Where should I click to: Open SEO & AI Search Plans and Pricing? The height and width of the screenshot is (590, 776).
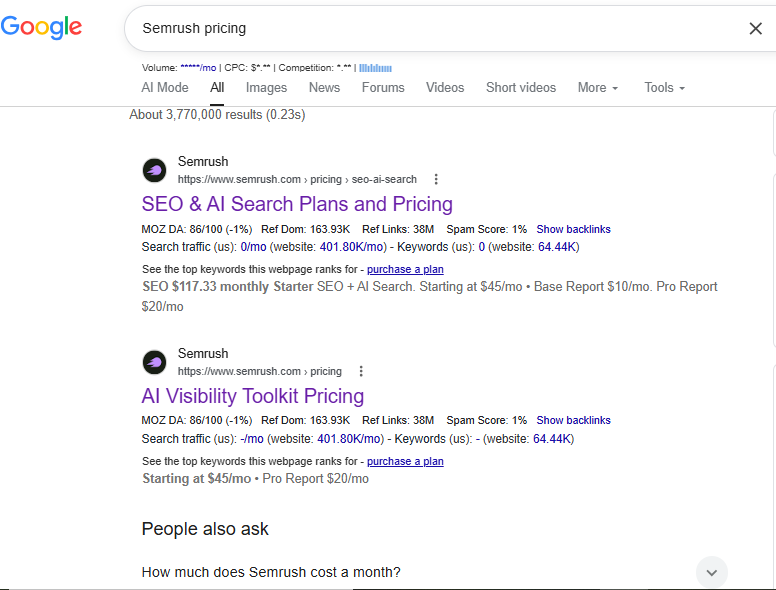[297, 204]
